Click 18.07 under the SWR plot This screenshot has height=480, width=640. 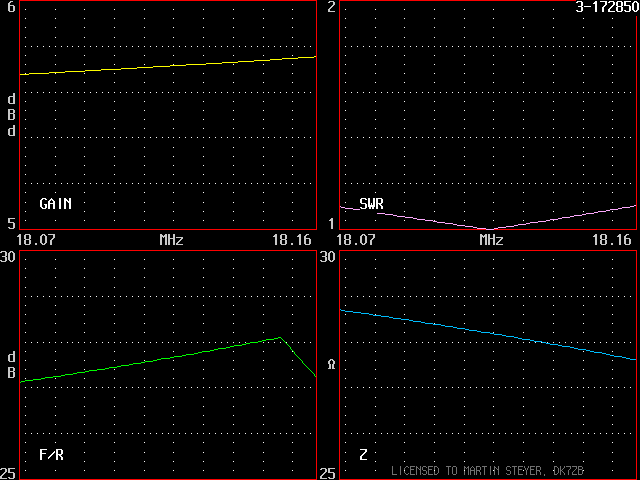click(x=356, y=240)
